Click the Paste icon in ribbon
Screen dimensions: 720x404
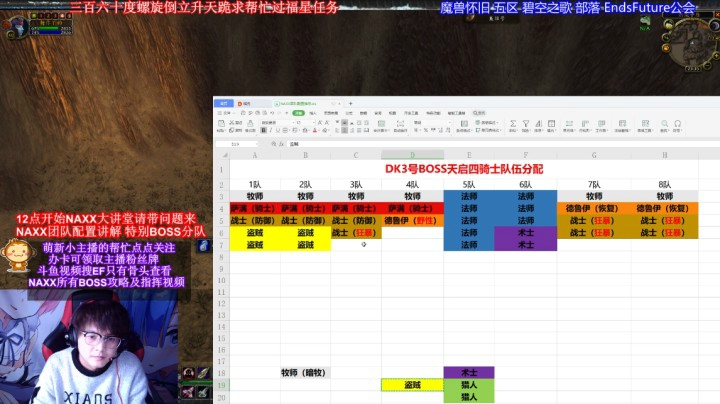point(221,123)
